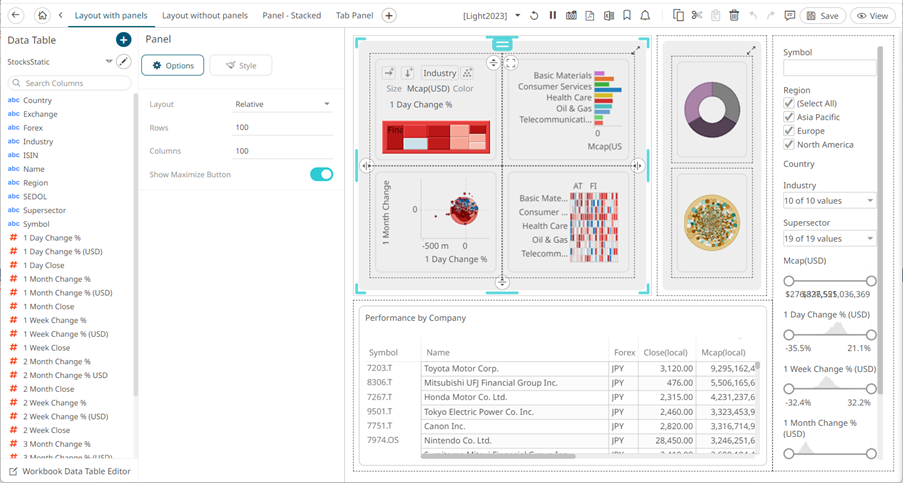This screenshot has height=483, width=903.
Task: Export dashboard to PDF icon
Action: (x=590, y=16)
